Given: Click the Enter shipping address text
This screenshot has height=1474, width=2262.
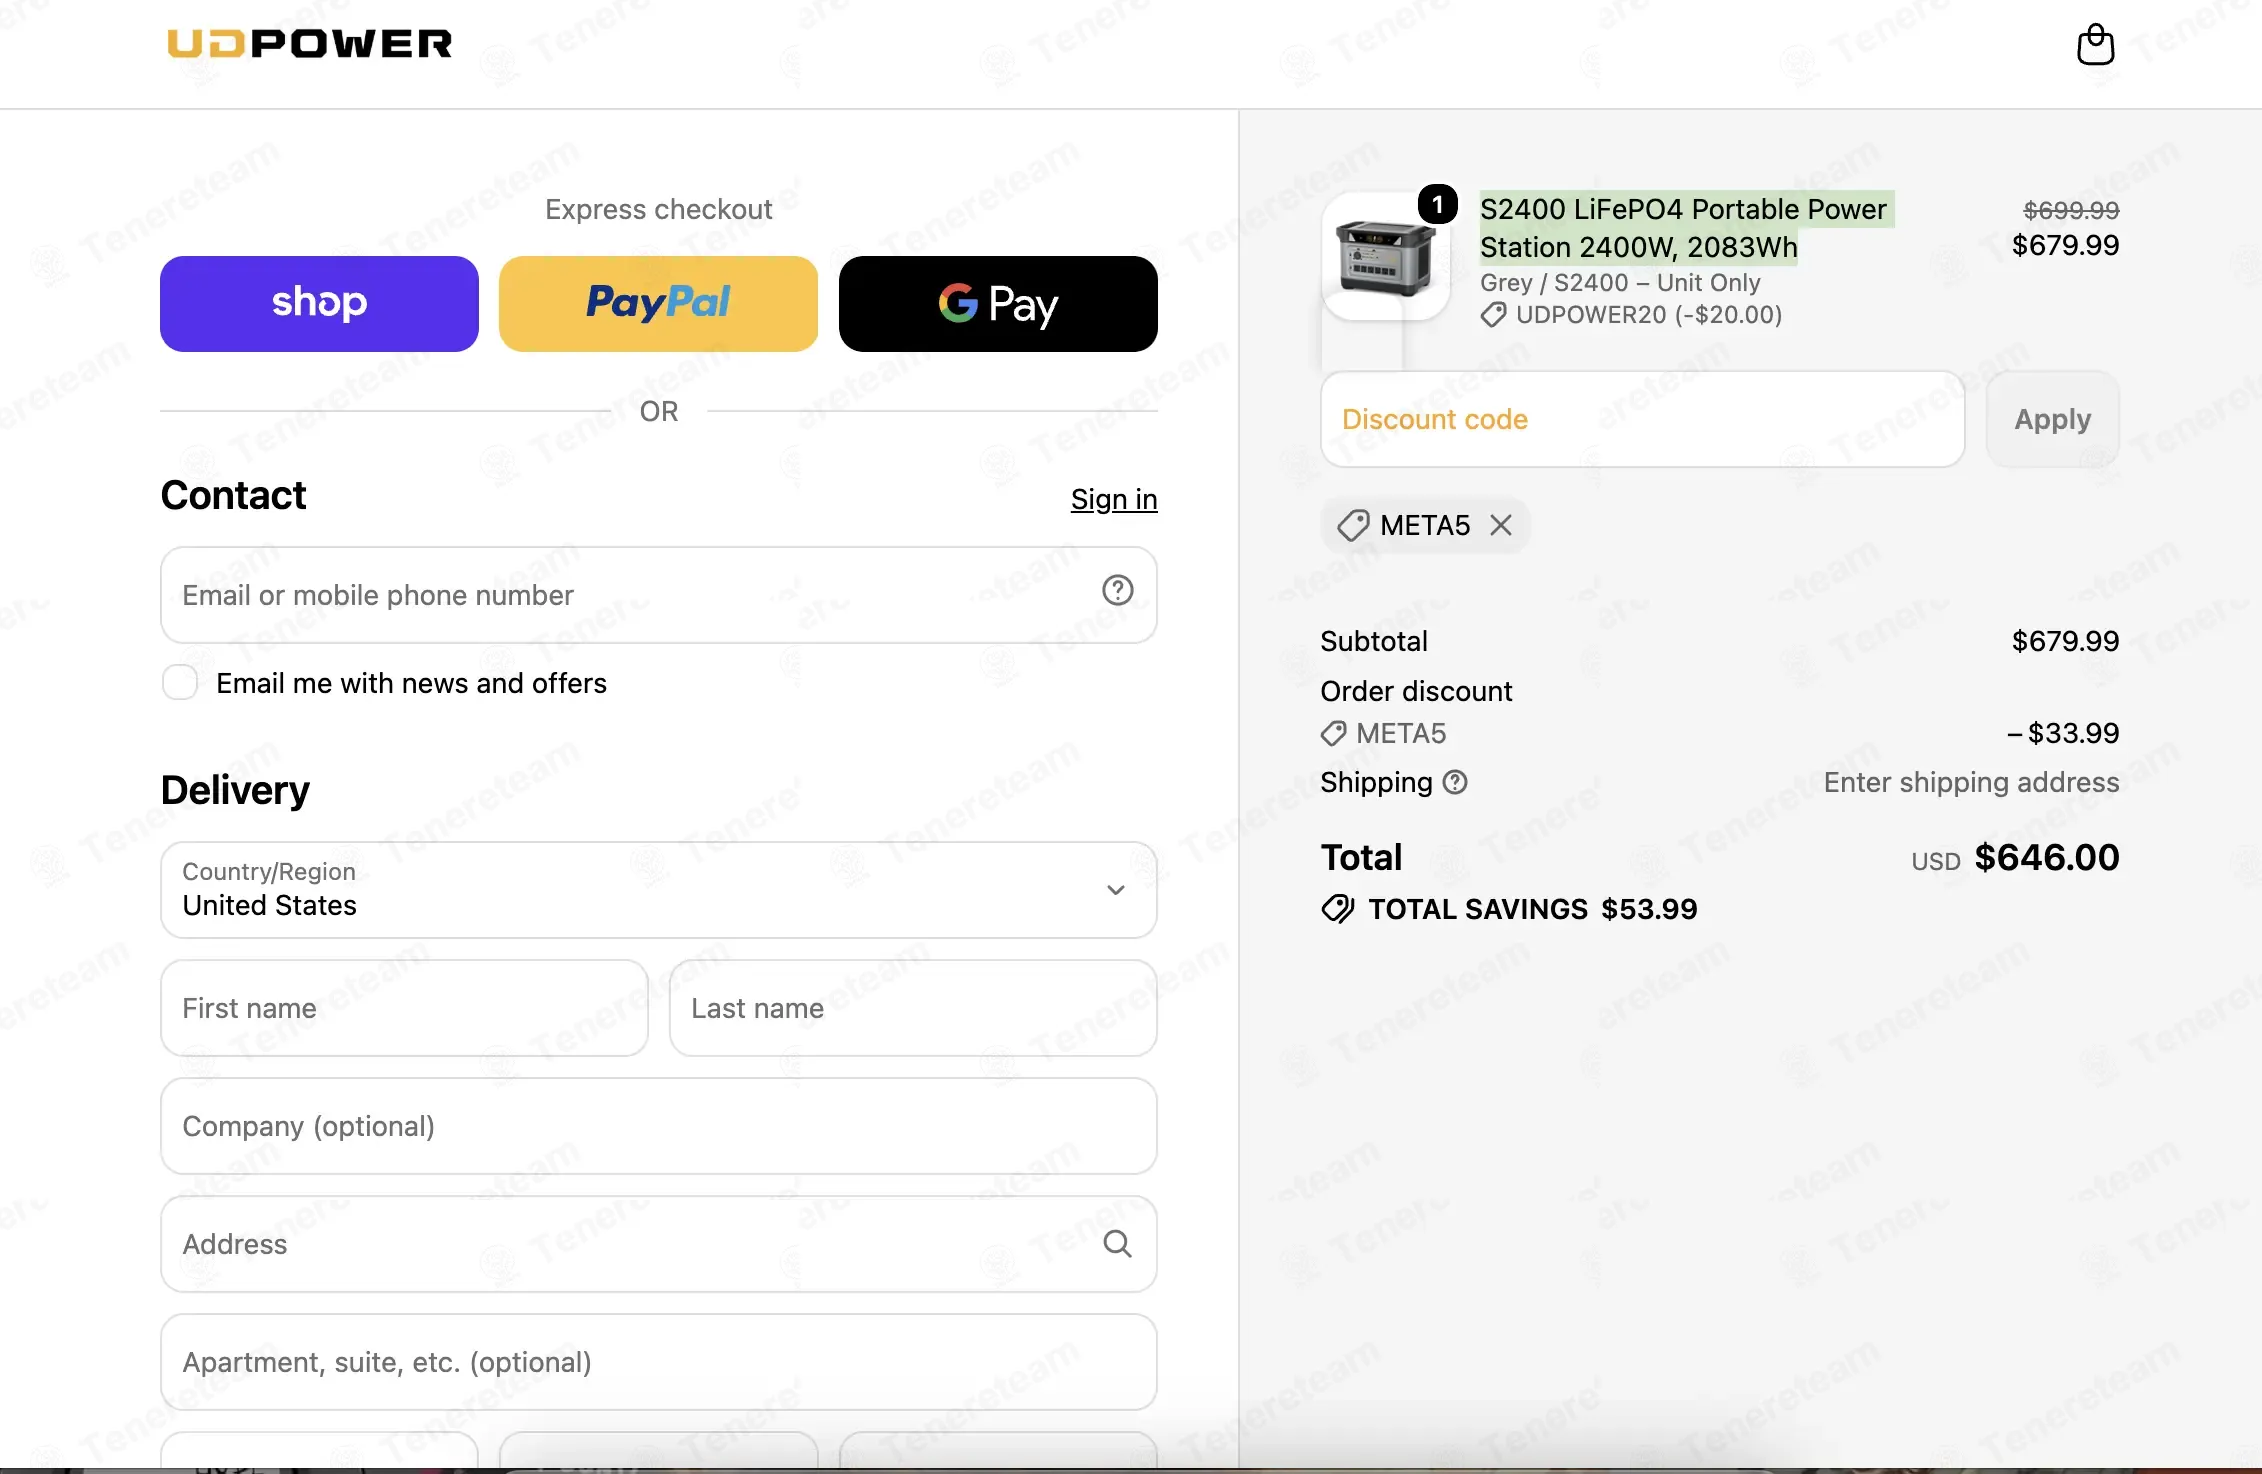Looking at the screenshot, I should pyautogui.click(x=1971, y=782).
